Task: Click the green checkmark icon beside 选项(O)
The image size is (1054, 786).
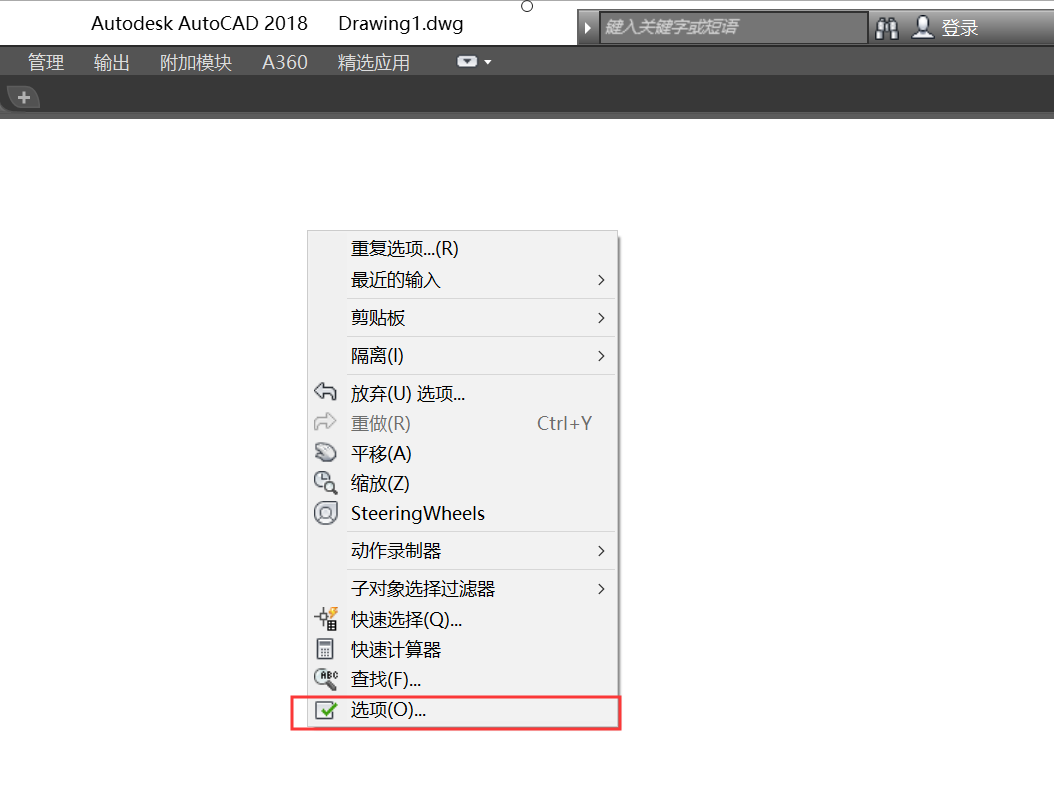Action: click(x=326, y=709)
